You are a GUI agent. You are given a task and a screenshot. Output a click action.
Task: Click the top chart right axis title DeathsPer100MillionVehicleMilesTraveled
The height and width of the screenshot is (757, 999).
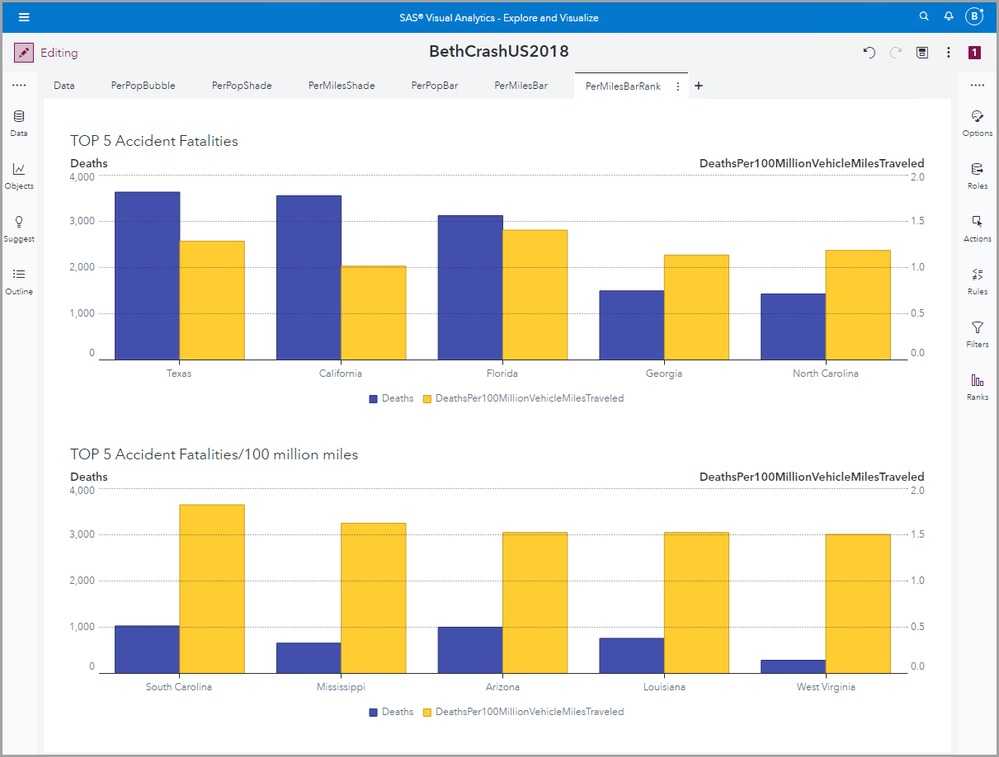click(812, 163)
